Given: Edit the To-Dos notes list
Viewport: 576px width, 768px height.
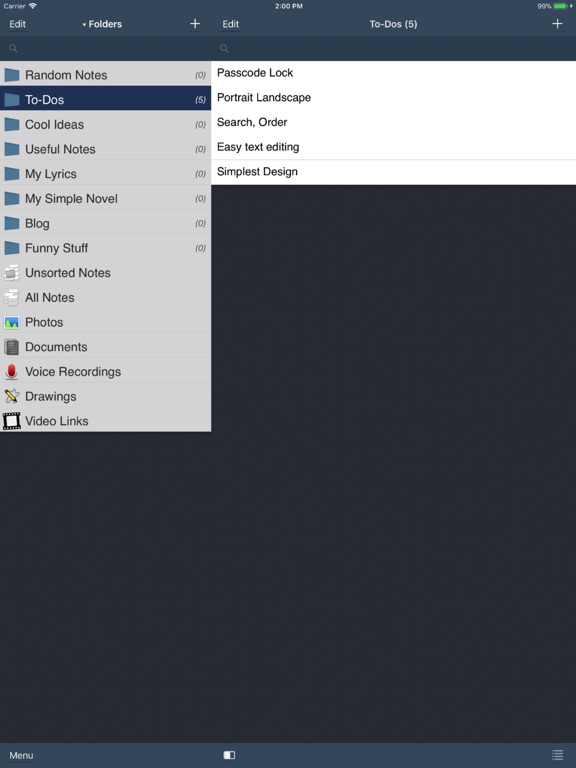Looking at the screenshot, I should click(x=231, y=24).
